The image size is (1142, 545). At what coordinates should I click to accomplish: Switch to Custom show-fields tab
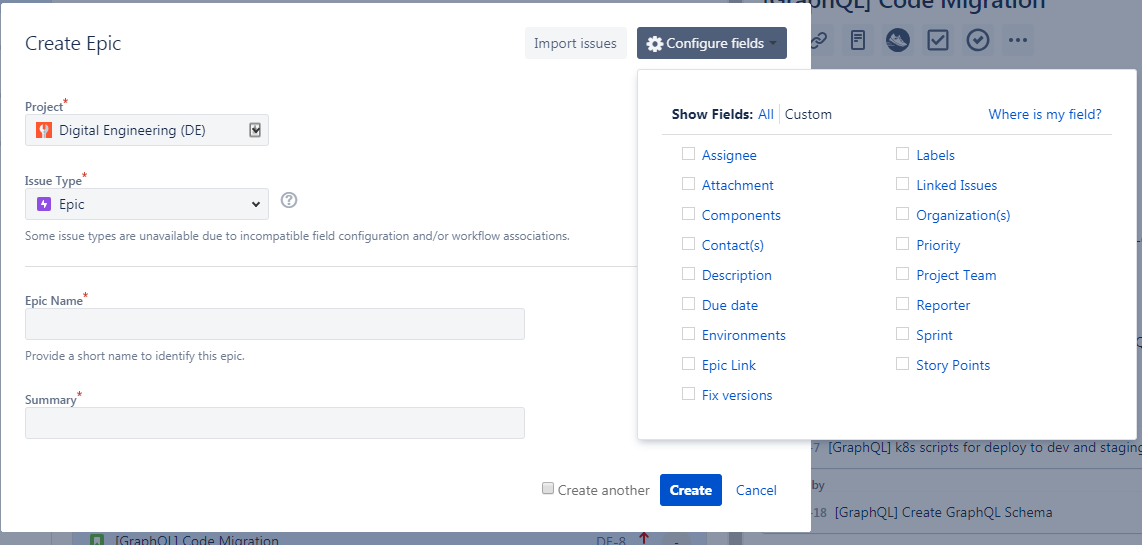click(x=808, y=114)
